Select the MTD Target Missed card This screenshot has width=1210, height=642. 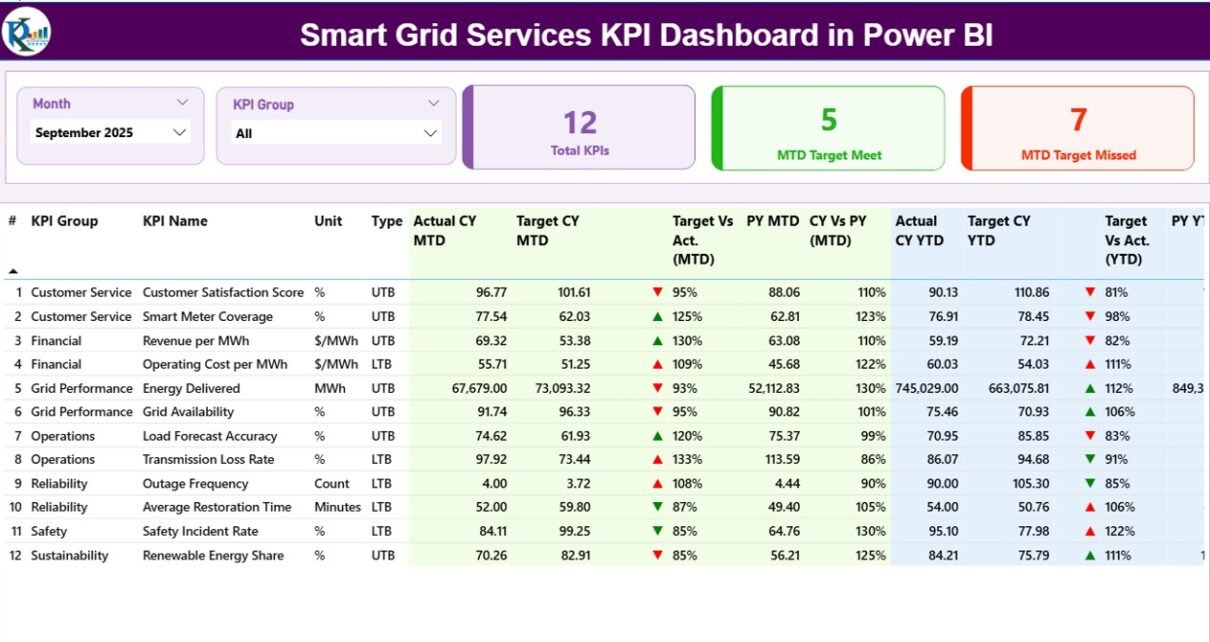click(1078, 128)
